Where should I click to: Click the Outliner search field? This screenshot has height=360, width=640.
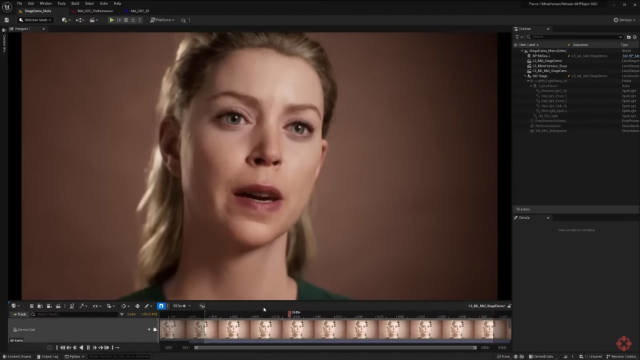(574, 37)
